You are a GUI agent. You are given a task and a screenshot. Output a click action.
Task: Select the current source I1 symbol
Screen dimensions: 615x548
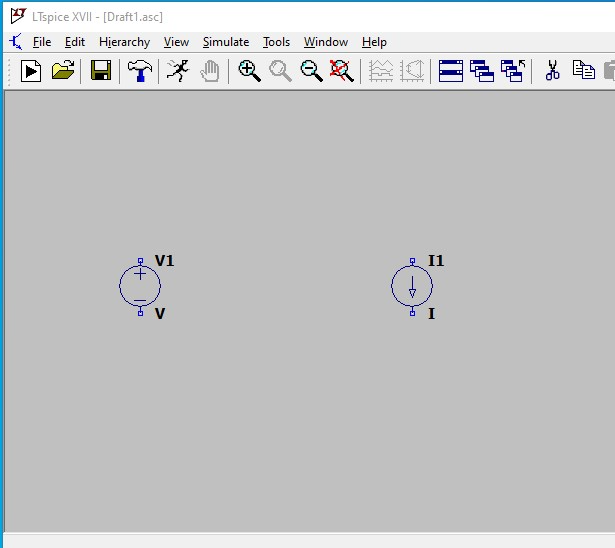[412, 286]
